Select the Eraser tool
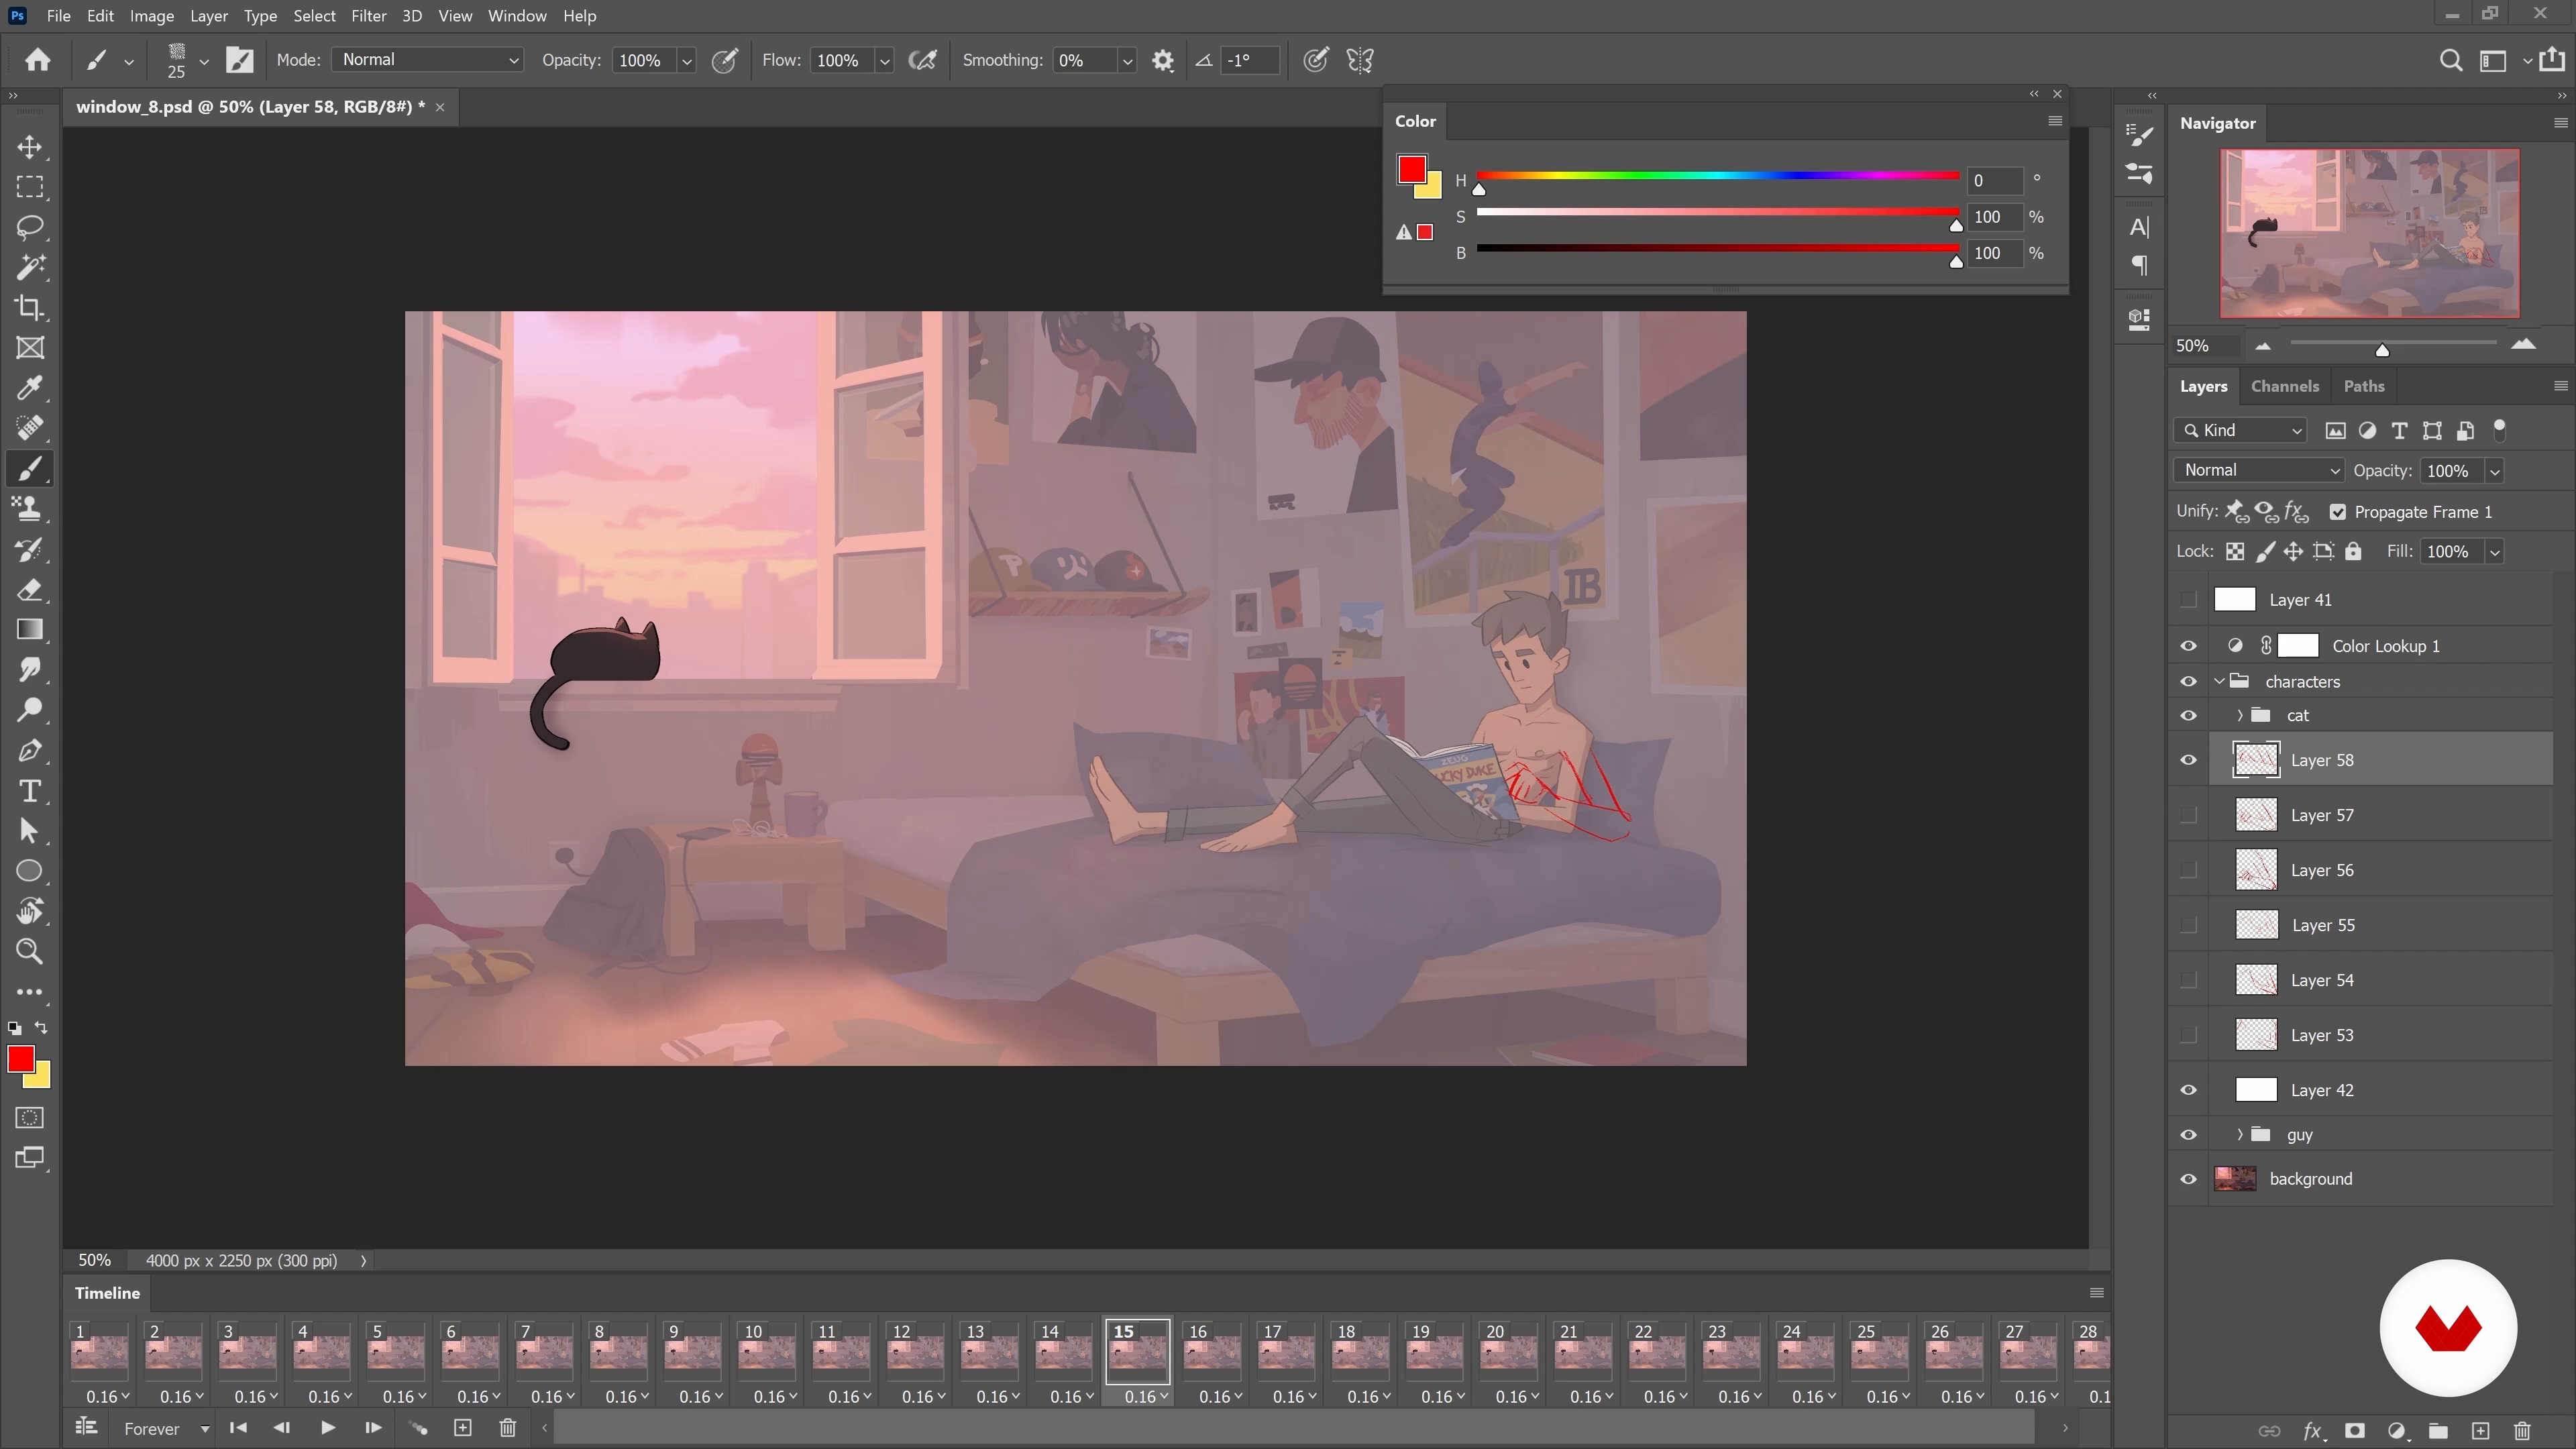 (x=30, y=590)
